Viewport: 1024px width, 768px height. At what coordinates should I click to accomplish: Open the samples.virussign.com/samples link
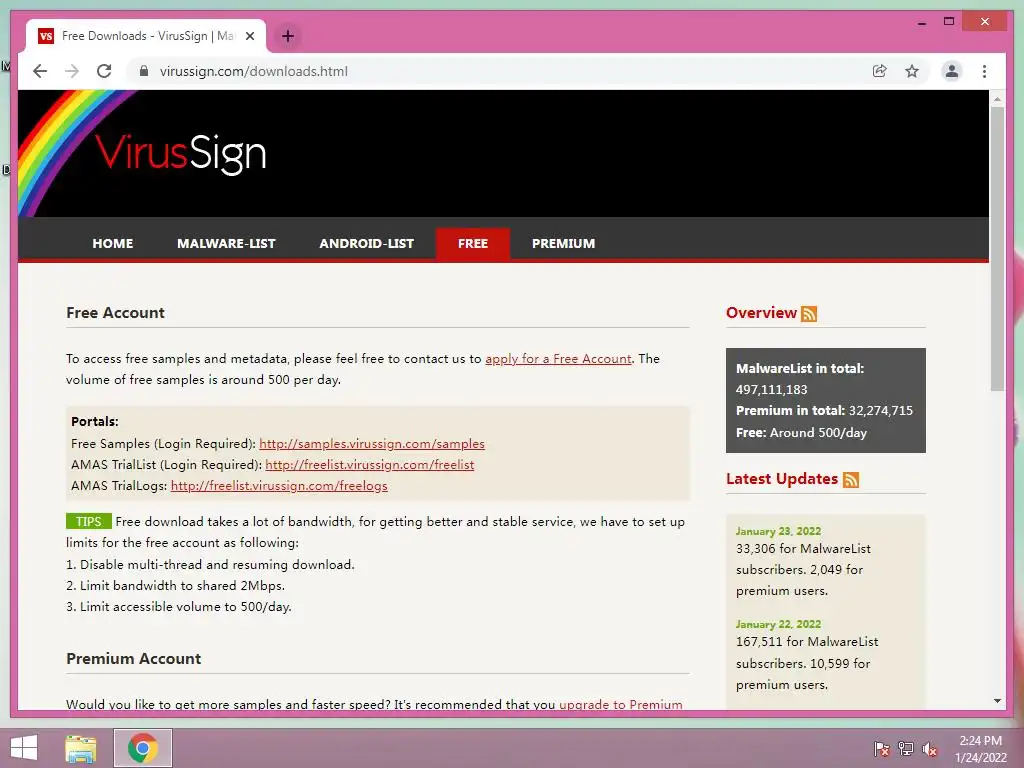coord(372,443)
